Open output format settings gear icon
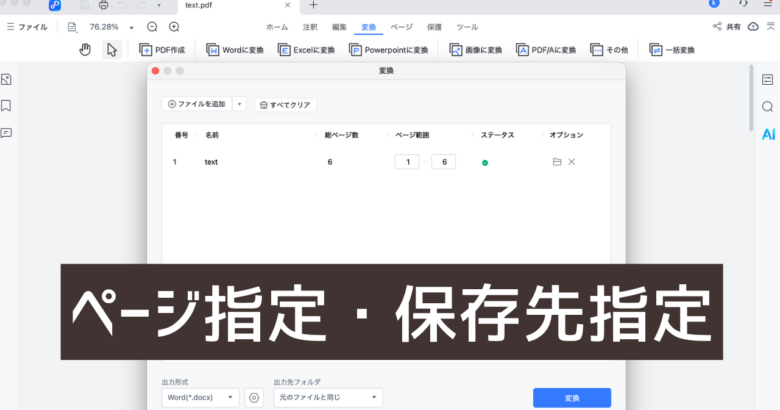Image resolution: width=780 pixels, height=410 pixels. (254, 398)
